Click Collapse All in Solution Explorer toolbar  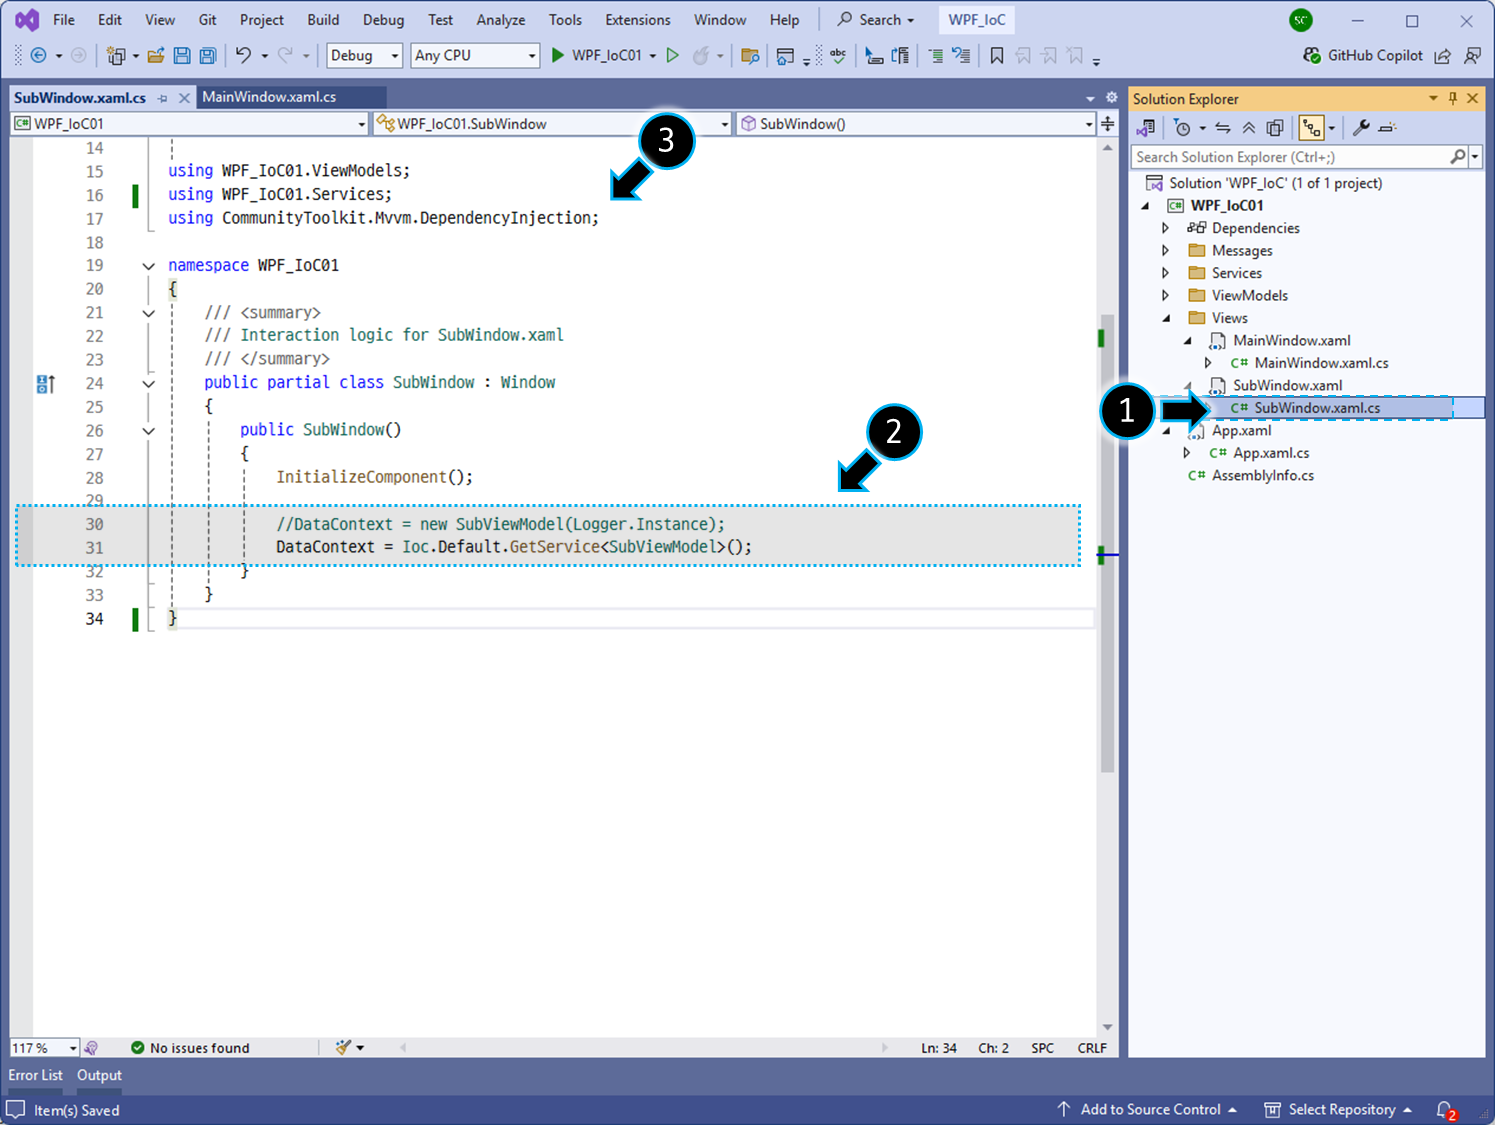pos(1249,128)
